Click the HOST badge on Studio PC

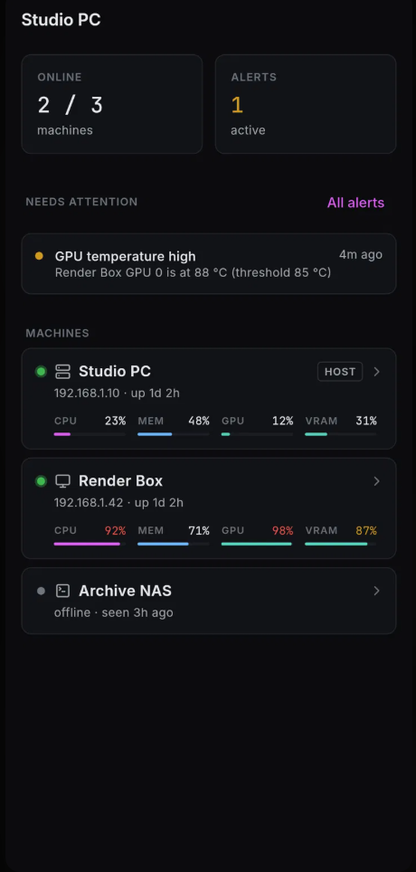click(340, 371)
